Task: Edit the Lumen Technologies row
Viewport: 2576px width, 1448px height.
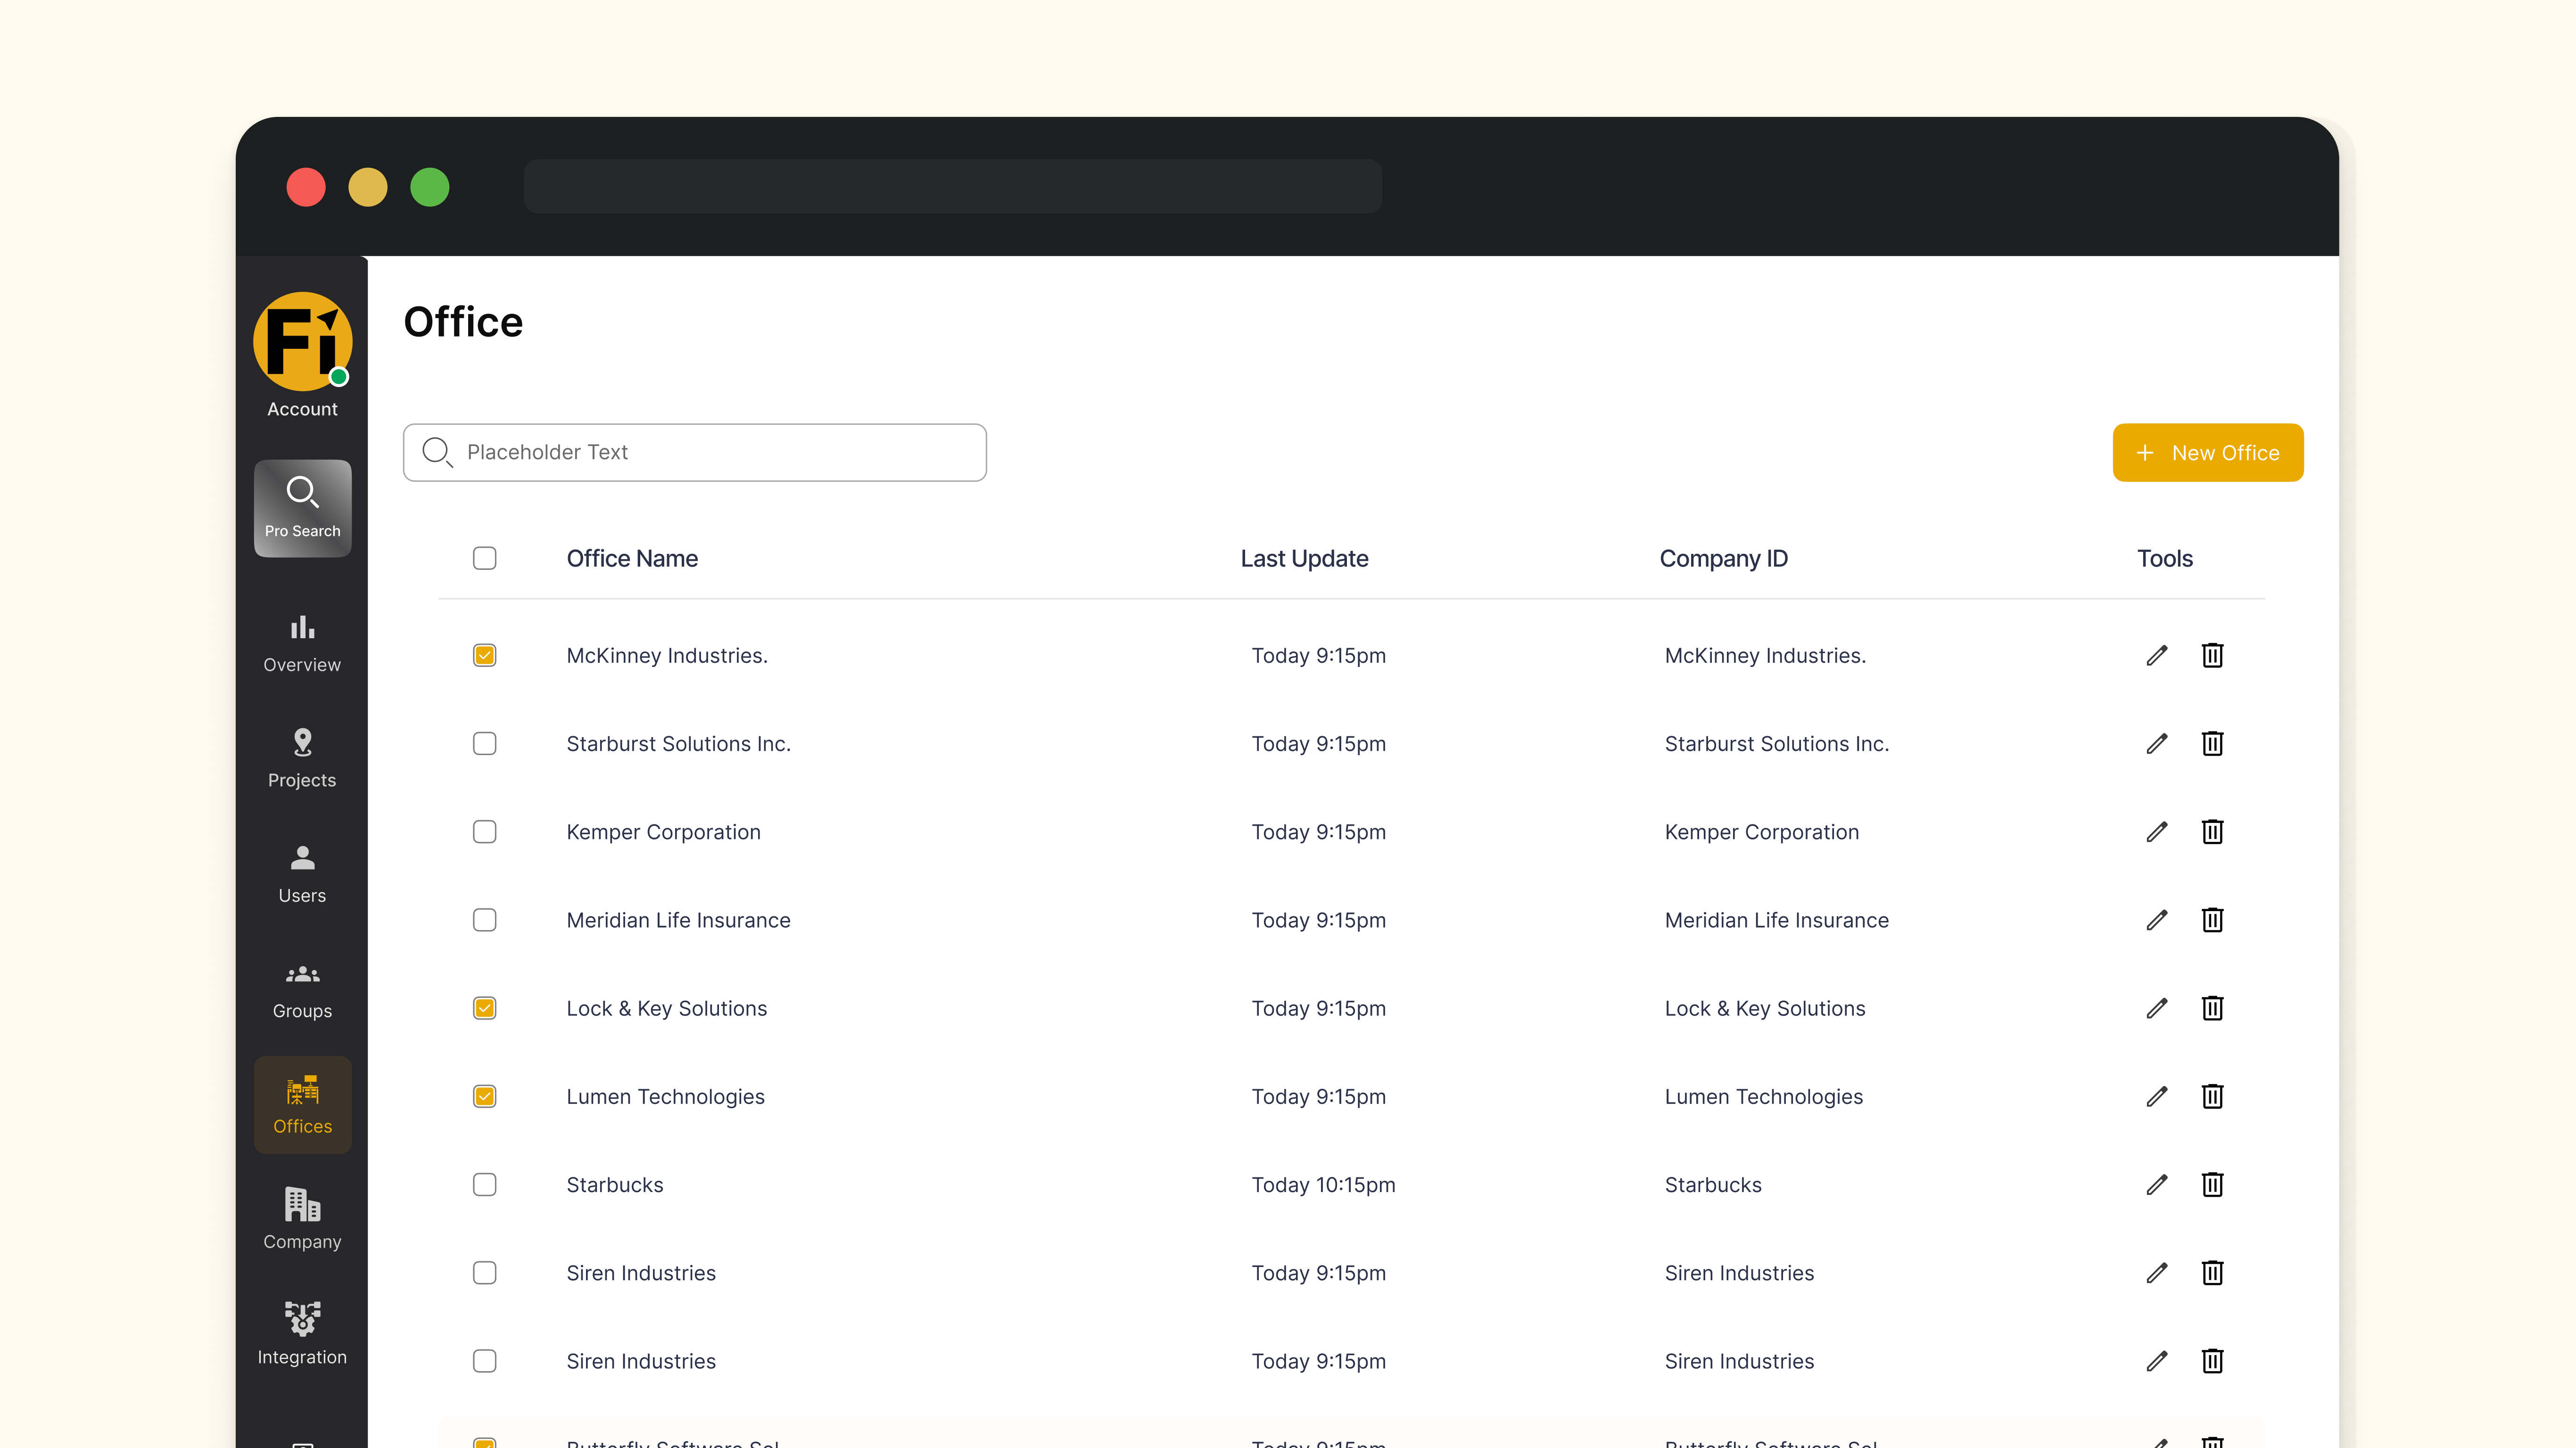Action: coord(2156,1096)
